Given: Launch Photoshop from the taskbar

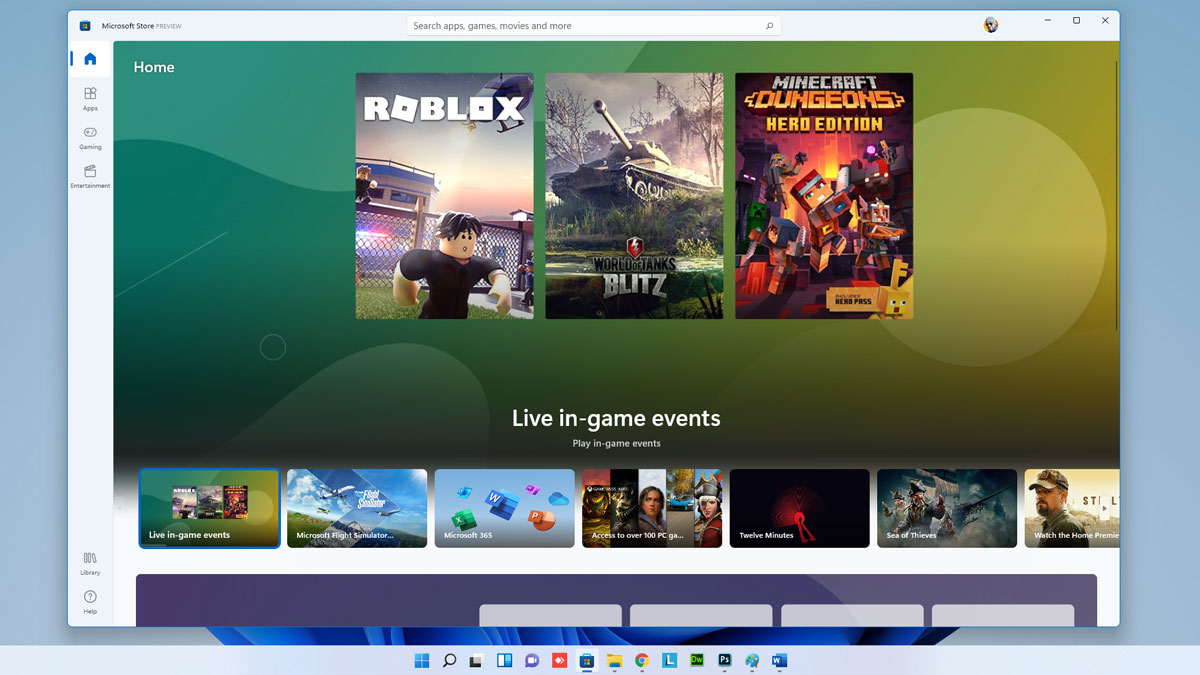Looking at the screenshot, I should tap(723, 661).
